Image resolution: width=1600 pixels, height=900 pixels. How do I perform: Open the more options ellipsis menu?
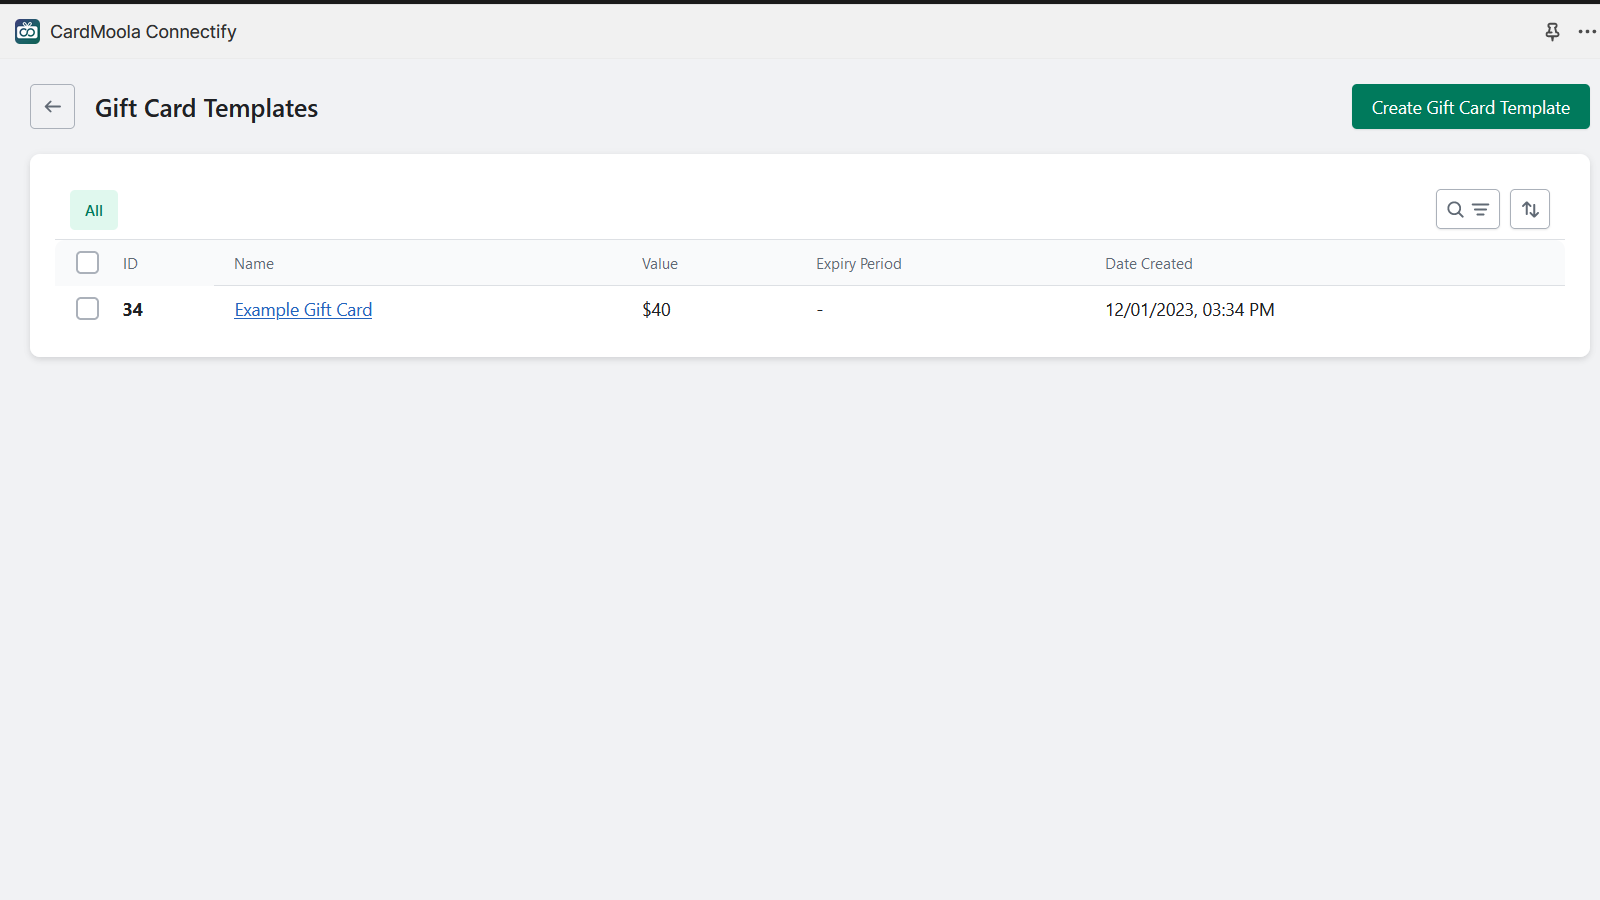point(1587,32)
